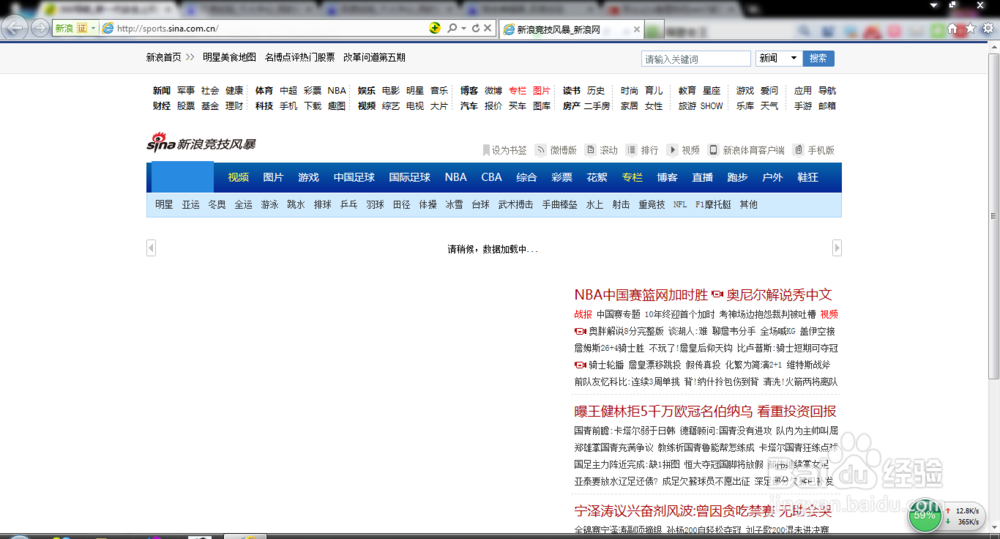Click the red video camera icon before 奥尼尔解说秀中文
The height and width of the screenshot is (539, 1000).
(x=717, y=295)
